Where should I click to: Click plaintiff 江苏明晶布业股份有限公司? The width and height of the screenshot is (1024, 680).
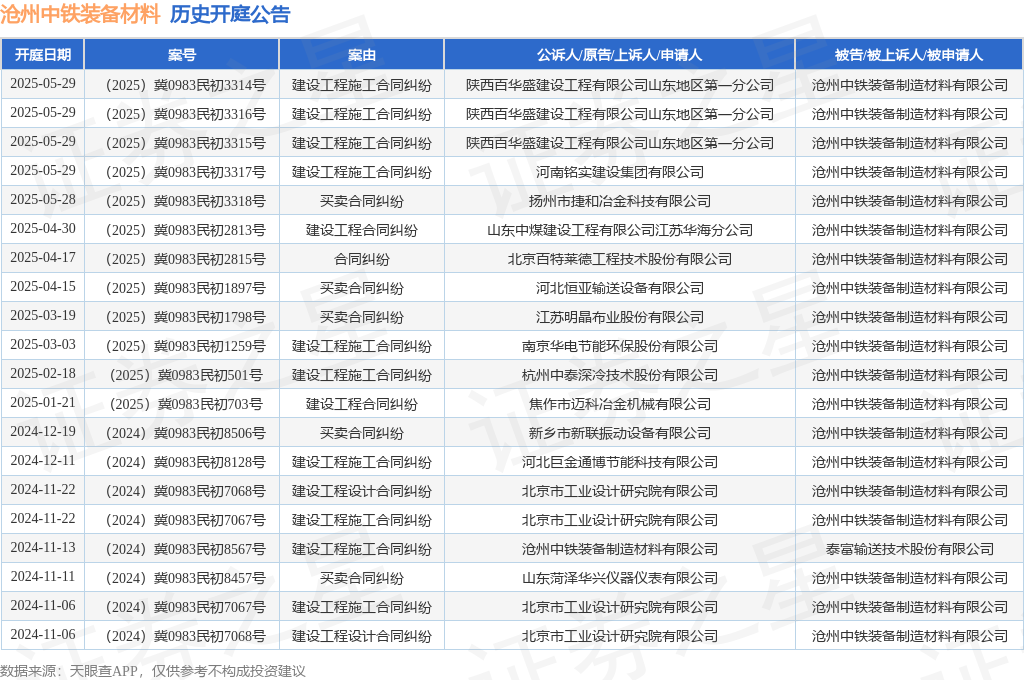point(620,317)
